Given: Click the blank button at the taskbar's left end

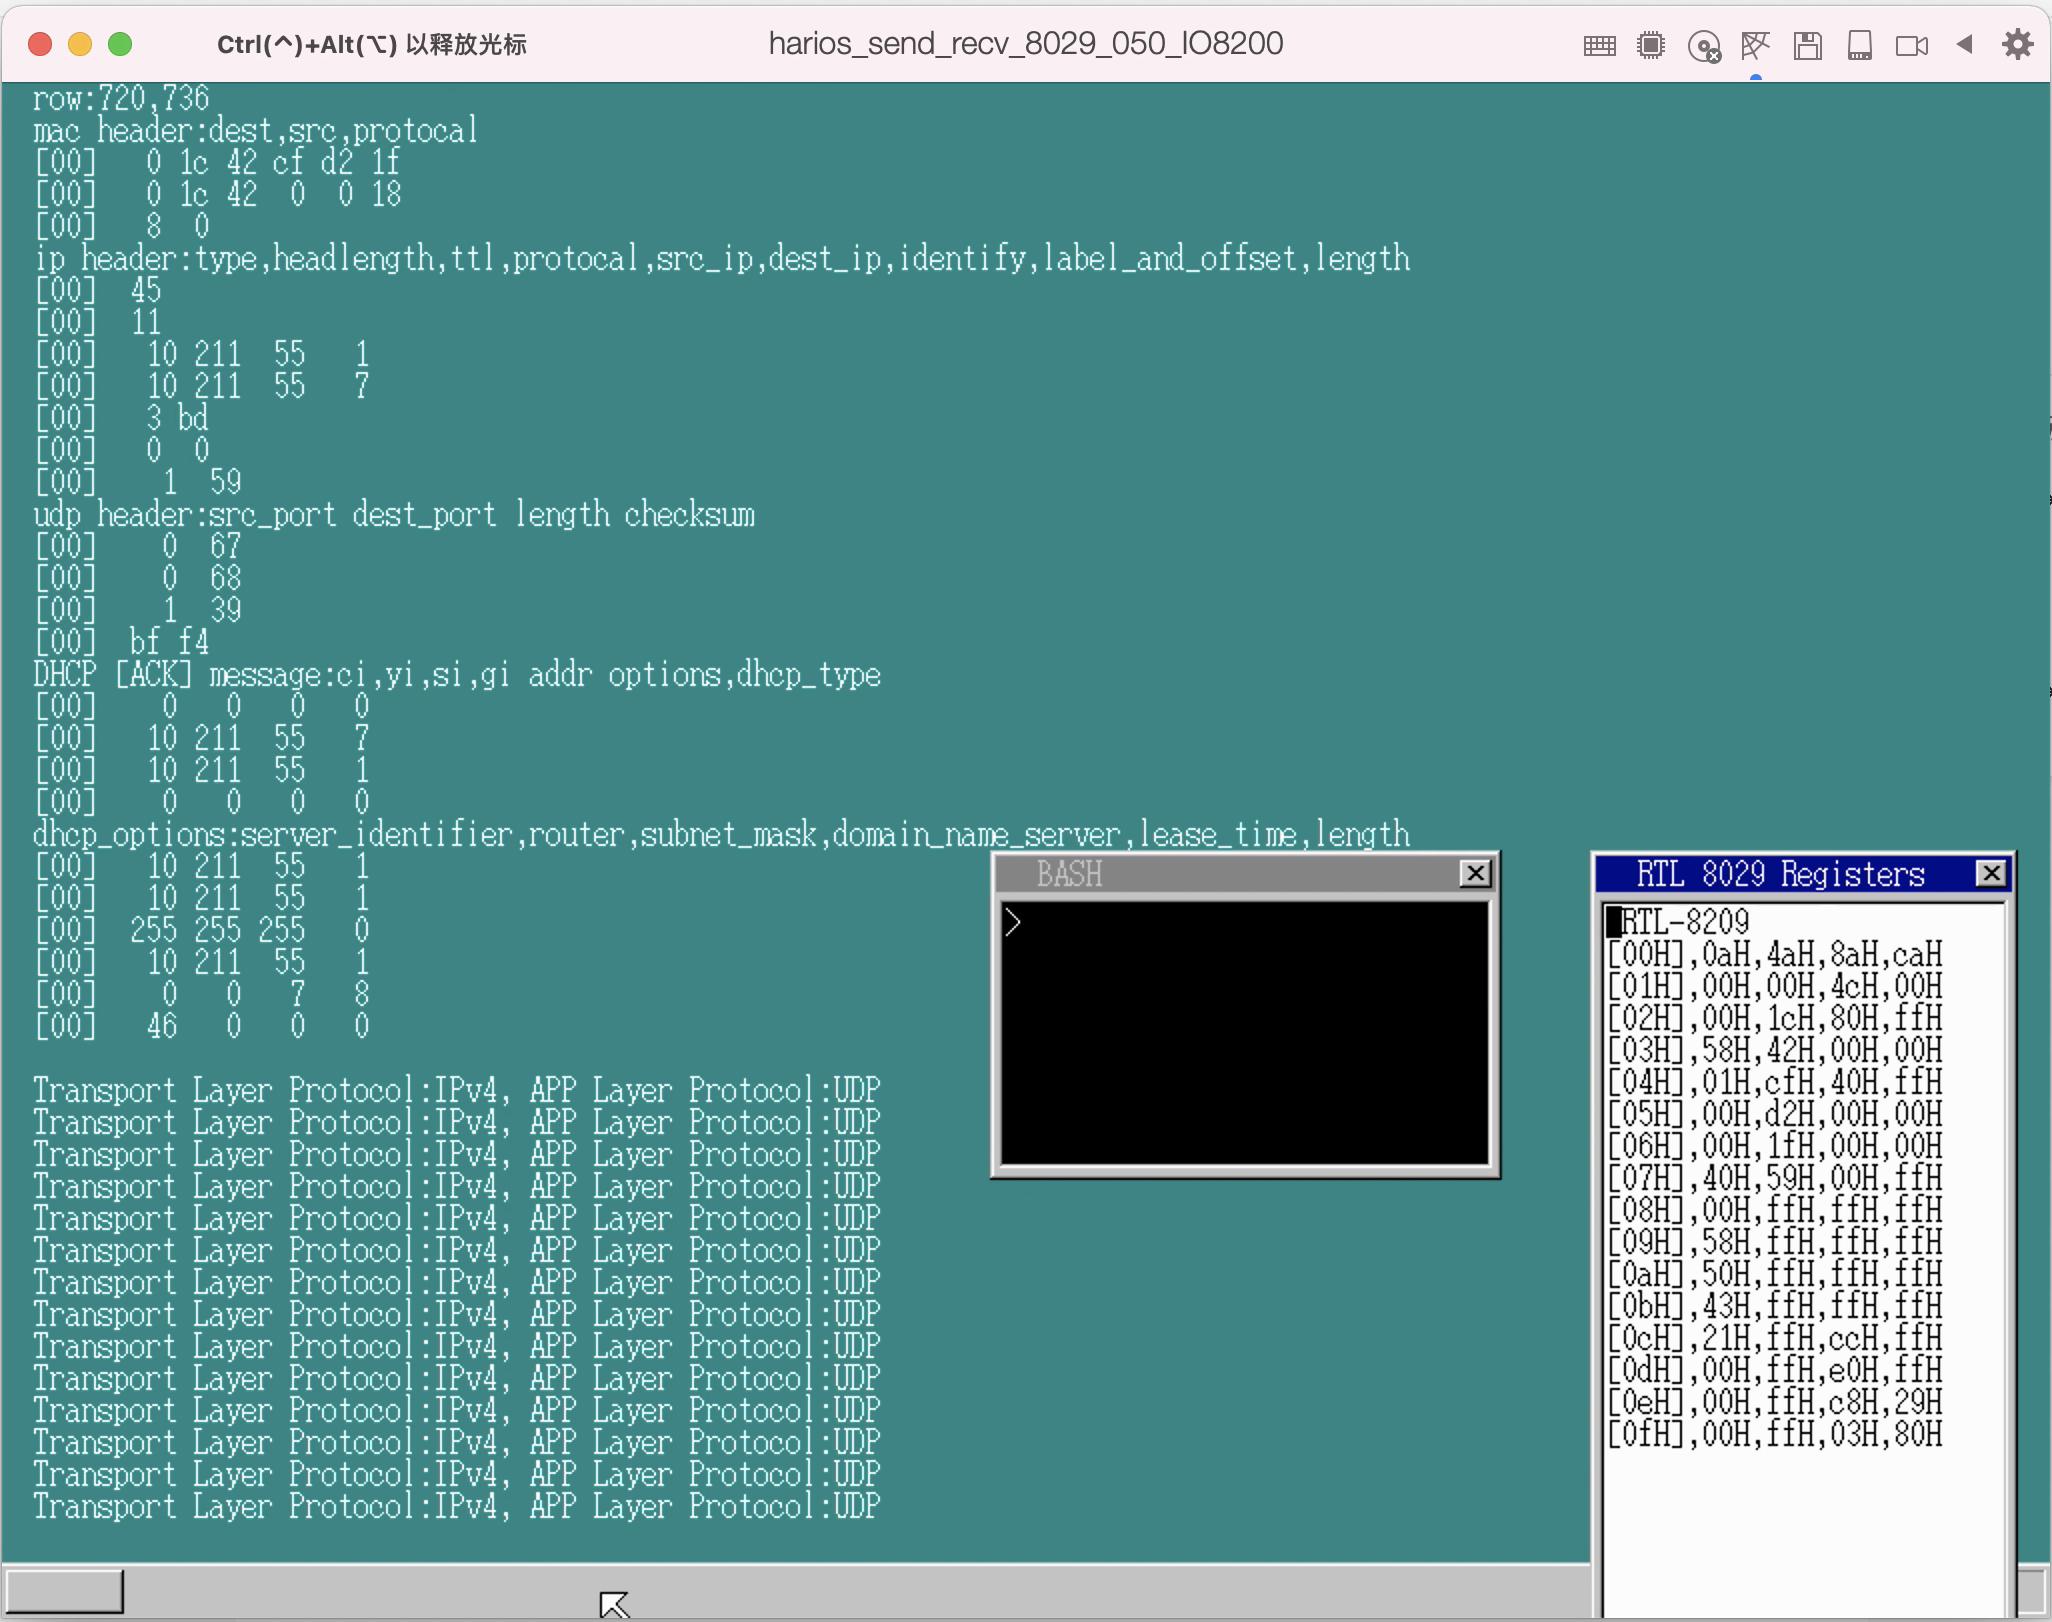Looking at the screenshot, I should [65, 1590].
